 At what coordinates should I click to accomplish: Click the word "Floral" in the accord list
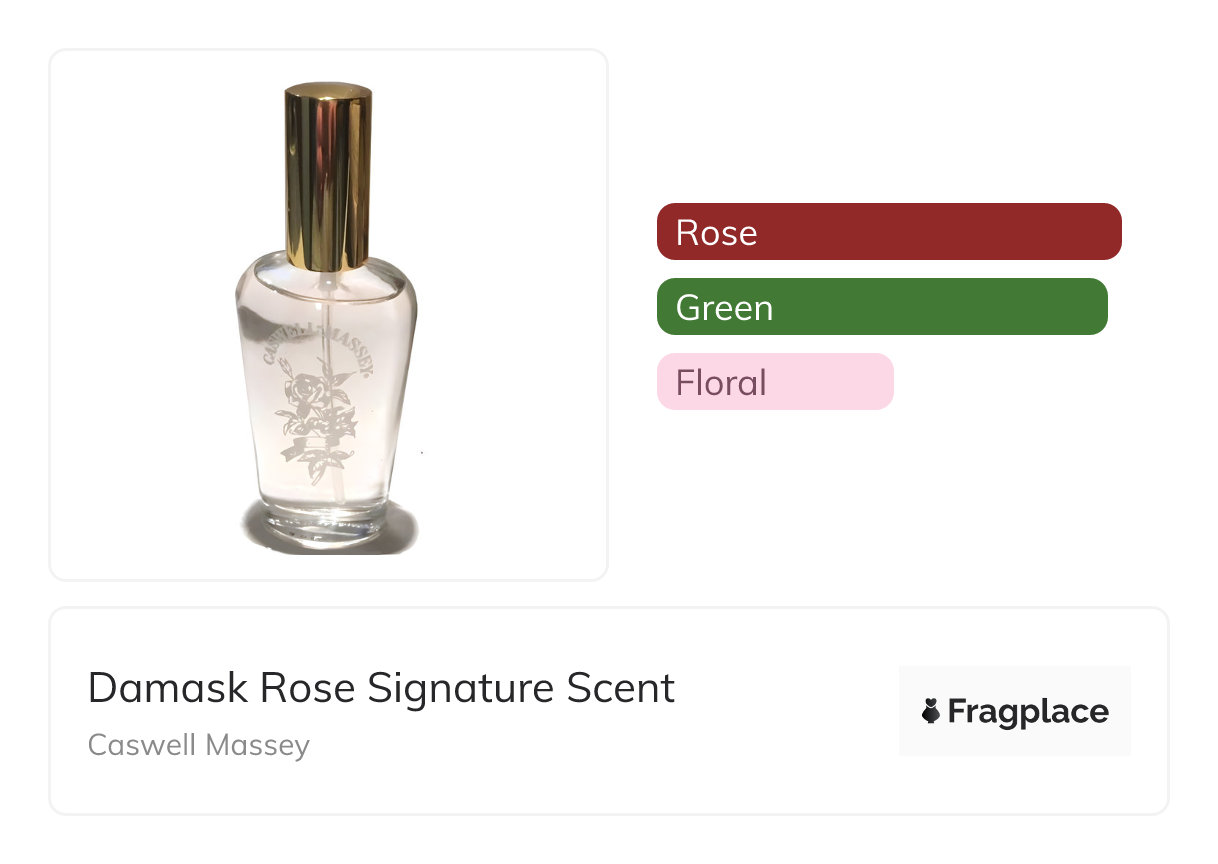pyautogui.click(x=721, y=382)
